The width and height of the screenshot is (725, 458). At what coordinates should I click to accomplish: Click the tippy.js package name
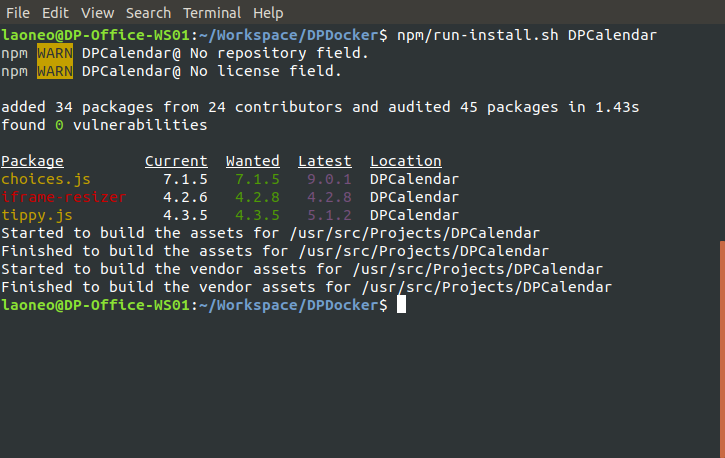[37, 215]
